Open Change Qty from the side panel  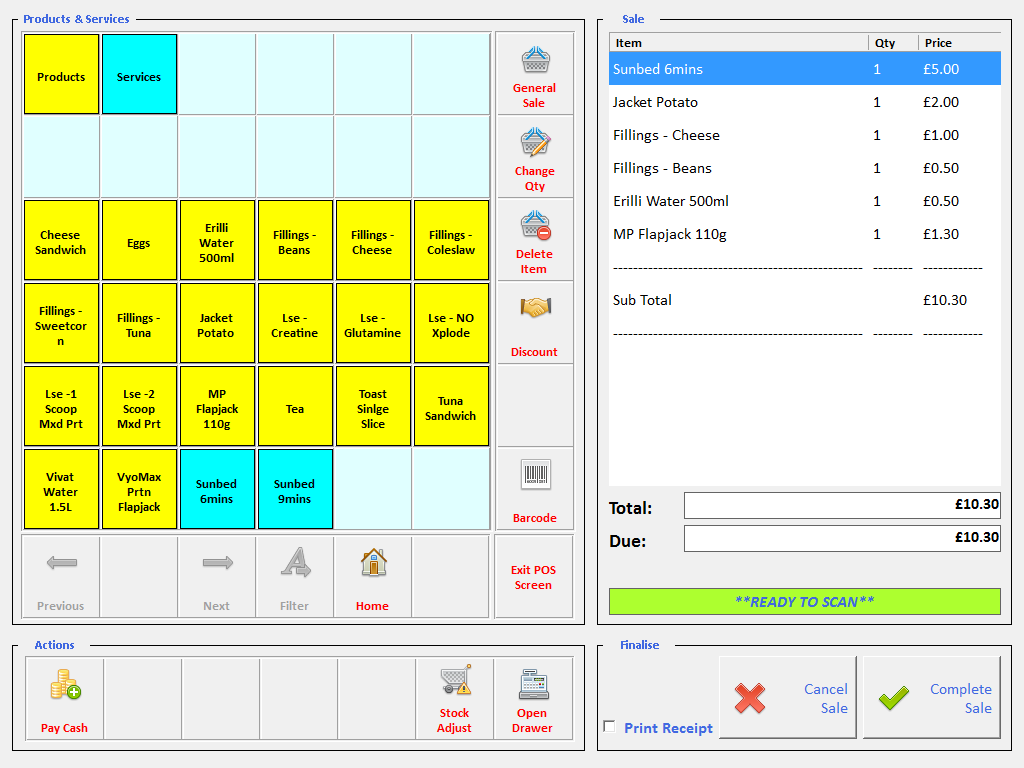[534, 144]
